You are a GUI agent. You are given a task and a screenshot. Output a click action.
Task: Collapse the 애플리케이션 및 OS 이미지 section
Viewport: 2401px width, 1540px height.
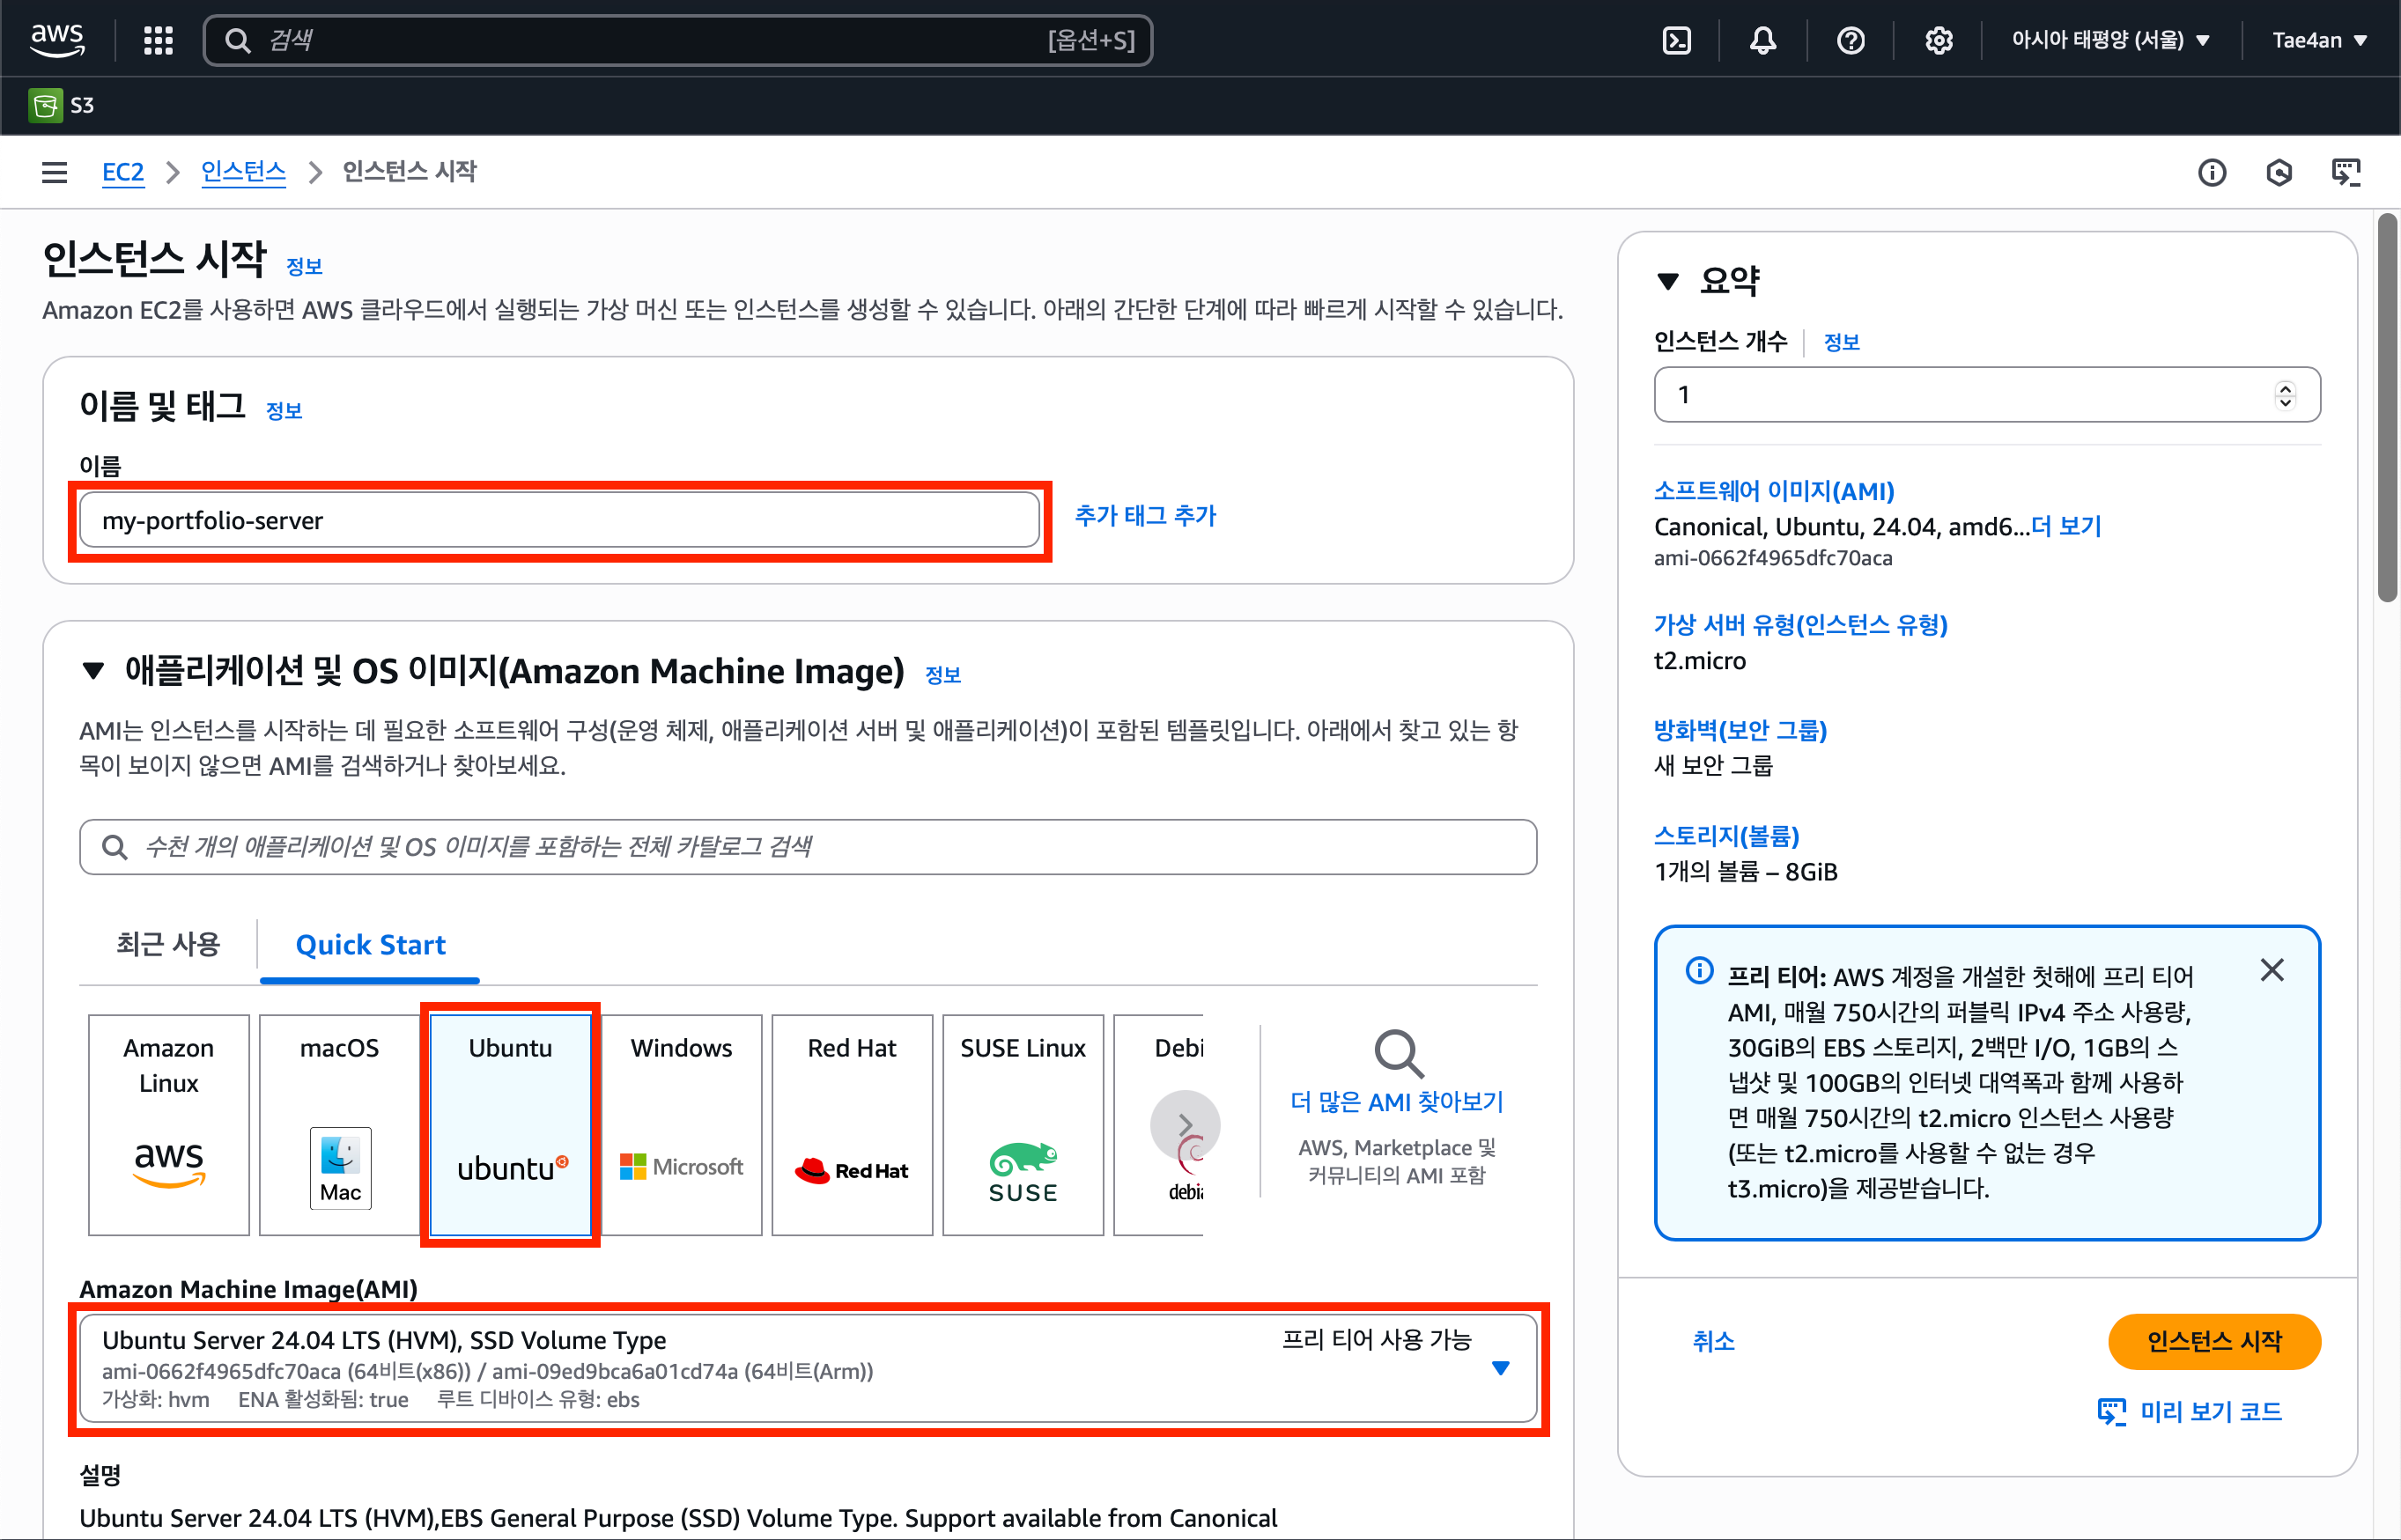tap(93, 671)
